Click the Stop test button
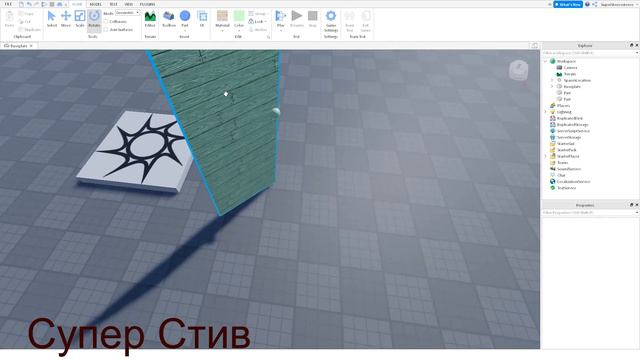Viewport: 640px width, 360px height. pyautogui.click(x=313, y=19)
